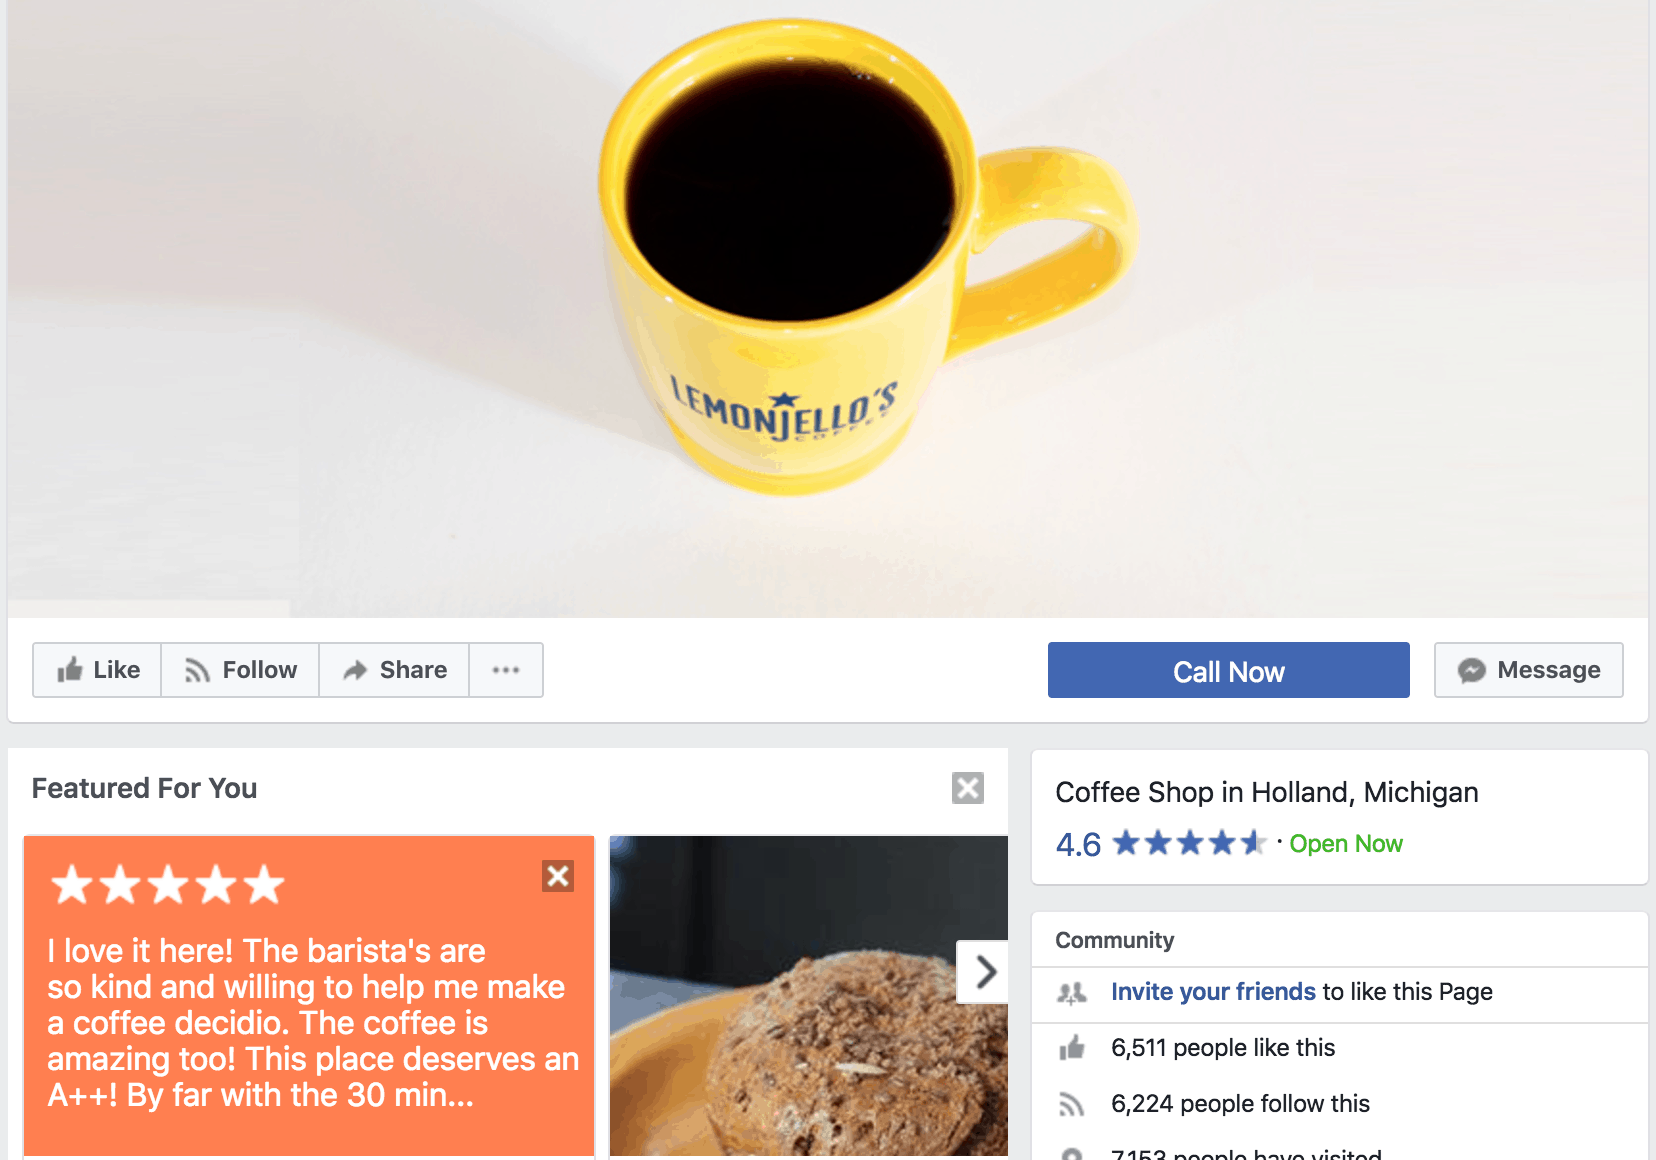1656x1160 pixels.
Task: Close the orange five-star review card
Action: click(x=558, y=876)
